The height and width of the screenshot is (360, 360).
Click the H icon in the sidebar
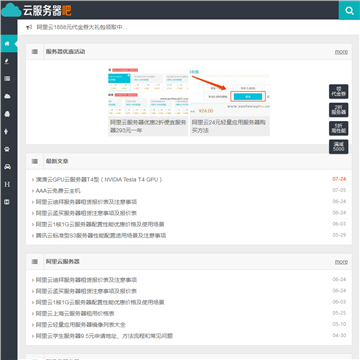pyautogui.click(x=7, y=184)
